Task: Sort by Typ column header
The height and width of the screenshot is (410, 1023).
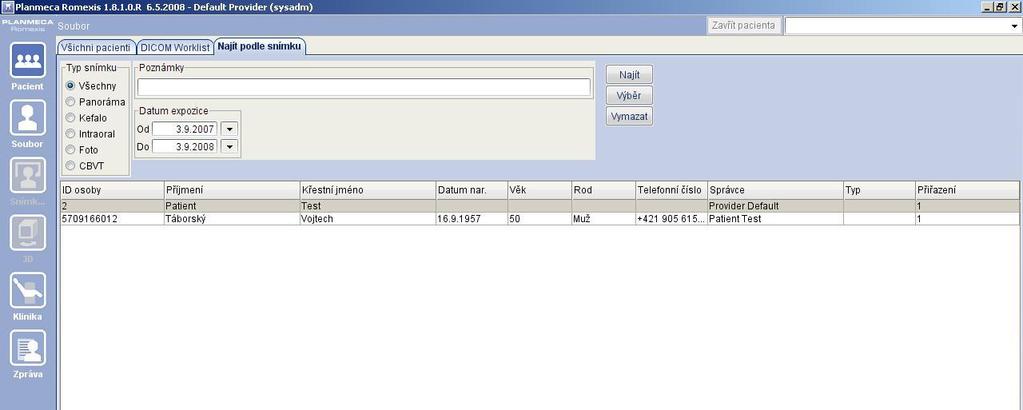Action: (x=879, y=190)
